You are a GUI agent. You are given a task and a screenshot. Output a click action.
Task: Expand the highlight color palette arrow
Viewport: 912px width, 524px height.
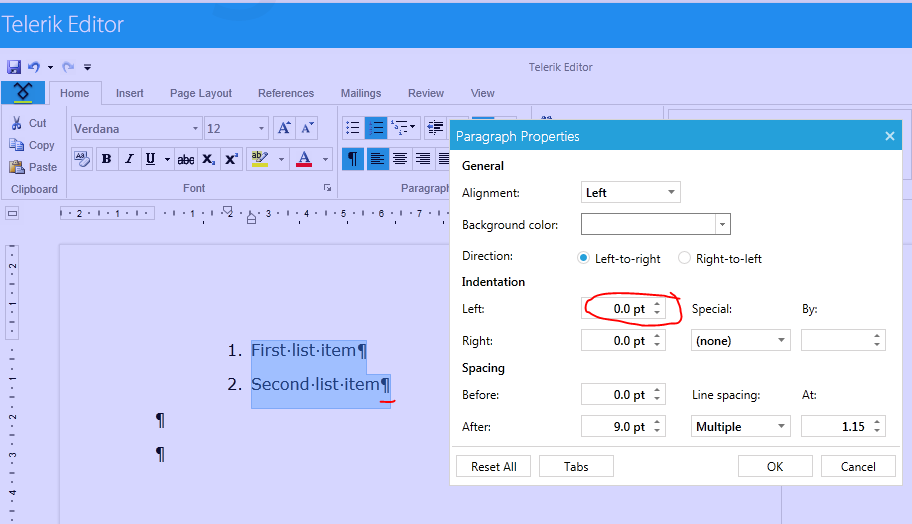[281, 159]
